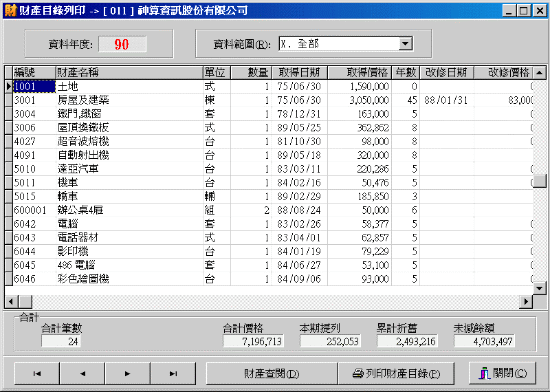Click the 財產名稱 column header
This screenshot has height=392, width=550.
[x=129, y=73]
